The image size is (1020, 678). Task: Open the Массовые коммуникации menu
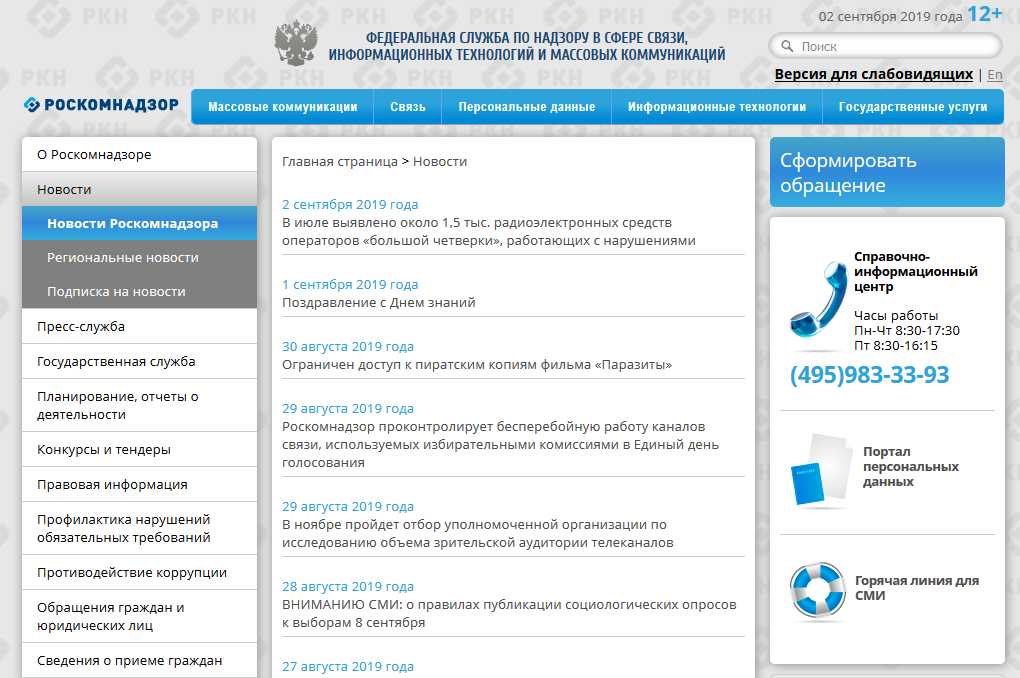coord(282,107)
